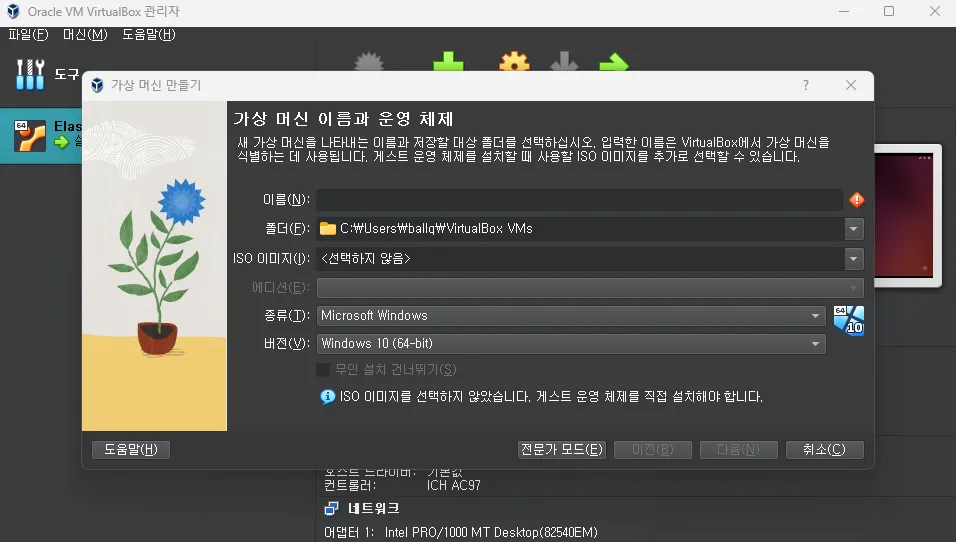The height and width of the screenshot is (542, 956).
Task: Click the gray starburst New toolbar icon
Action: coord(369,62)
